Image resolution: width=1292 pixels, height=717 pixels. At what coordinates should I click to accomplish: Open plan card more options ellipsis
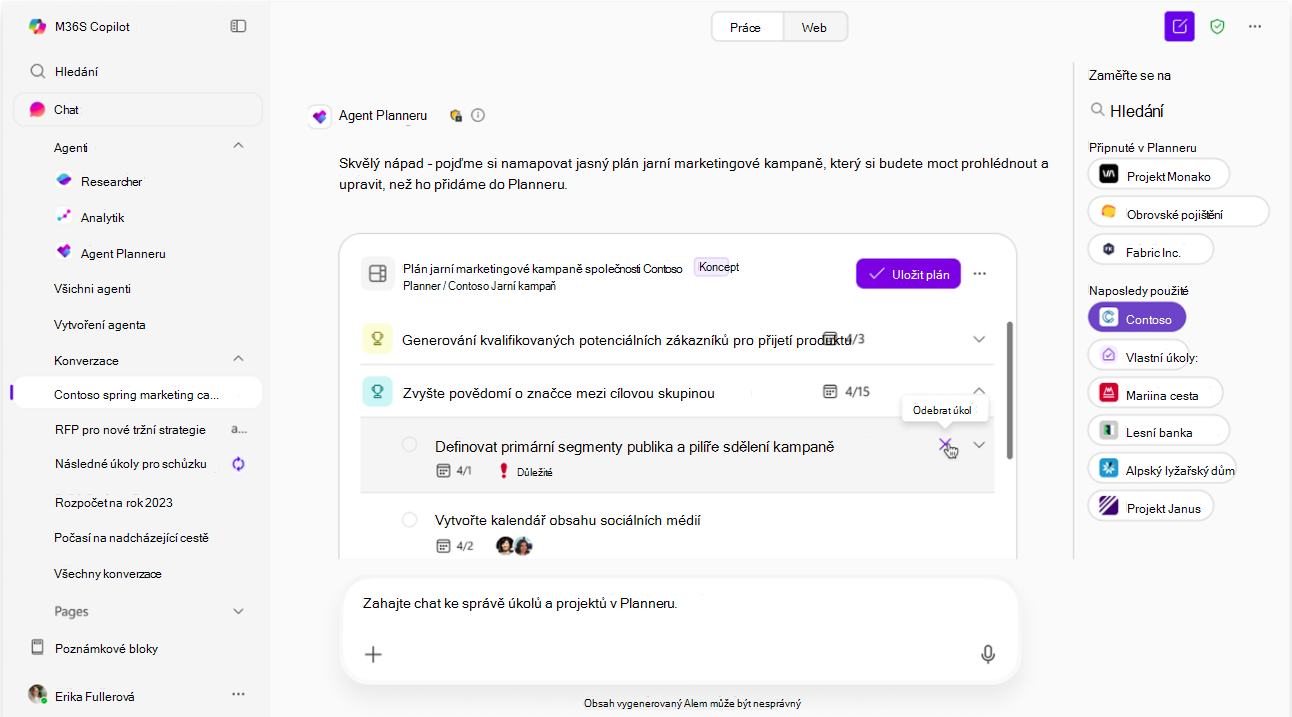pyautogui.click(x=980, y=274)
